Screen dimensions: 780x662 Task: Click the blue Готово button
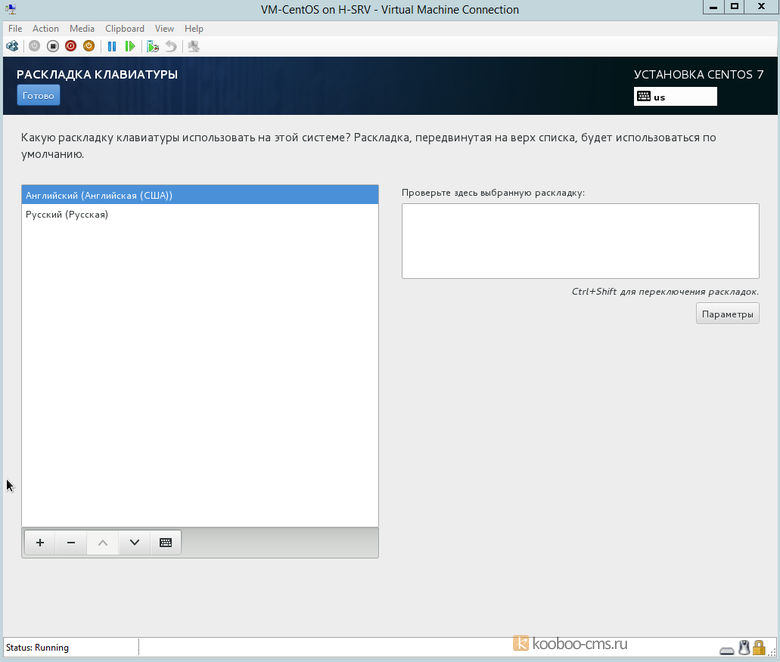[38, 95]
